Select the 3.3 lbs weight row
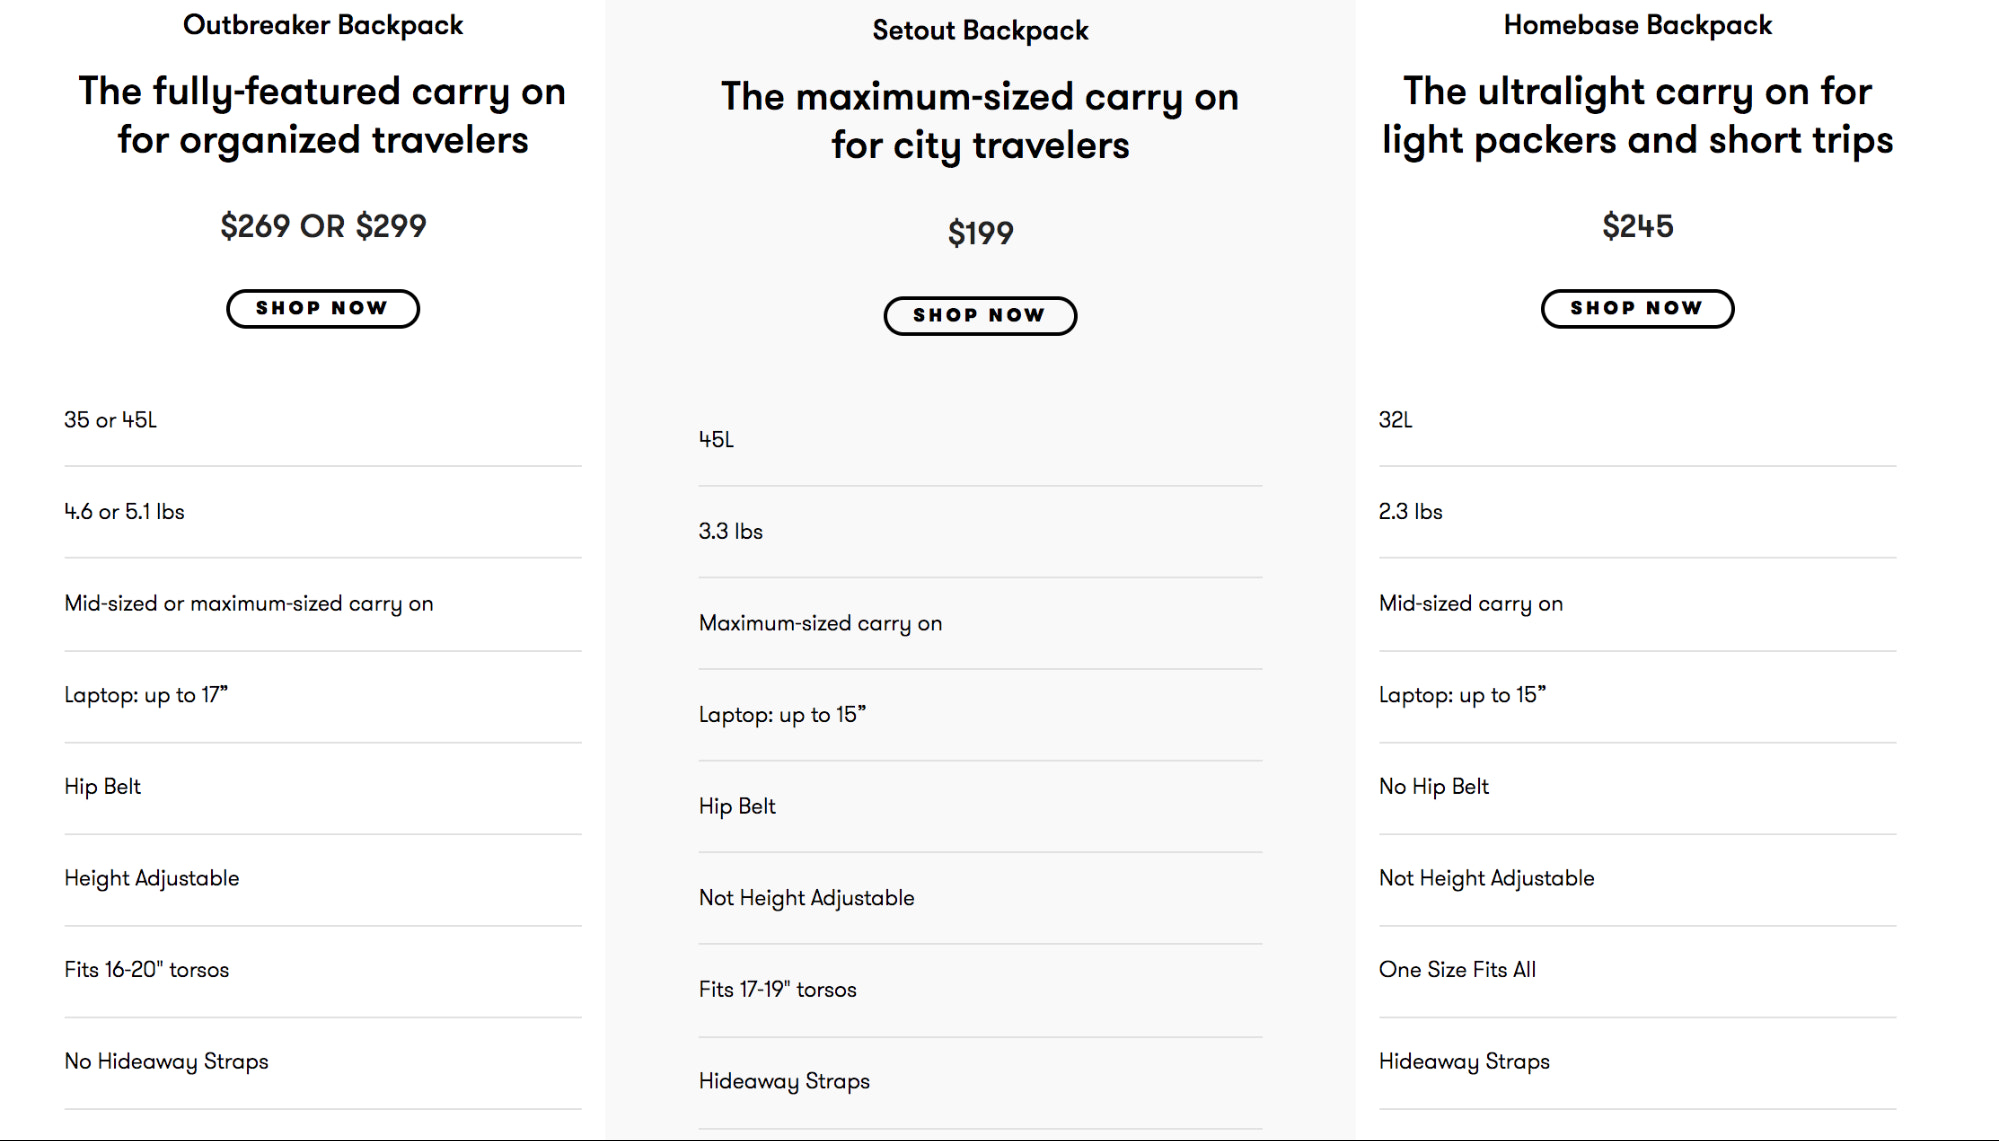The image size is (1999, 1141). [x=731, y=531]
